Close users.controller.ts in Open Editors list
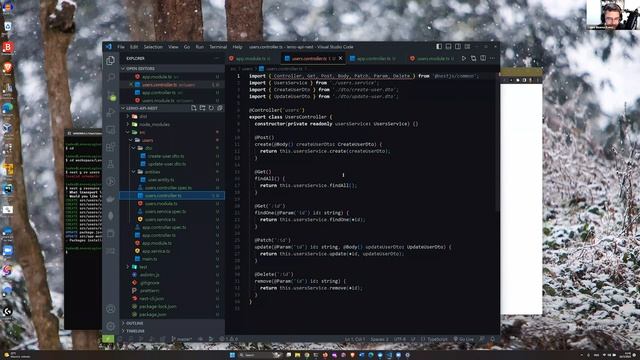 point(131,85)
